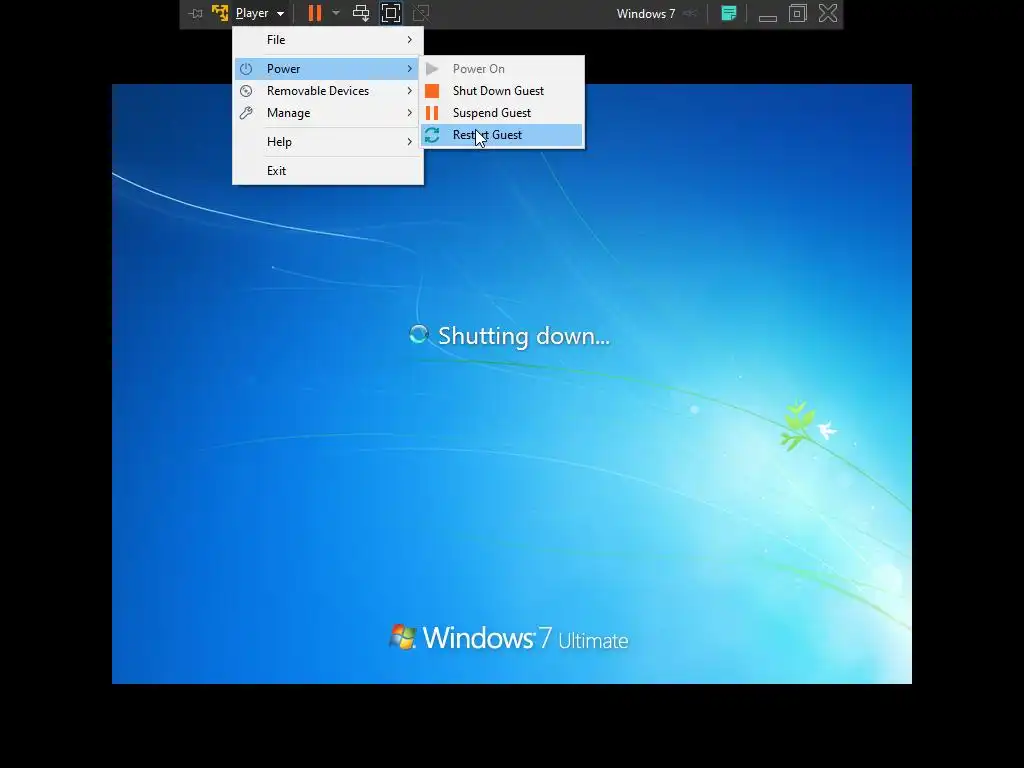Open the Manage submenu

point(328,113)
